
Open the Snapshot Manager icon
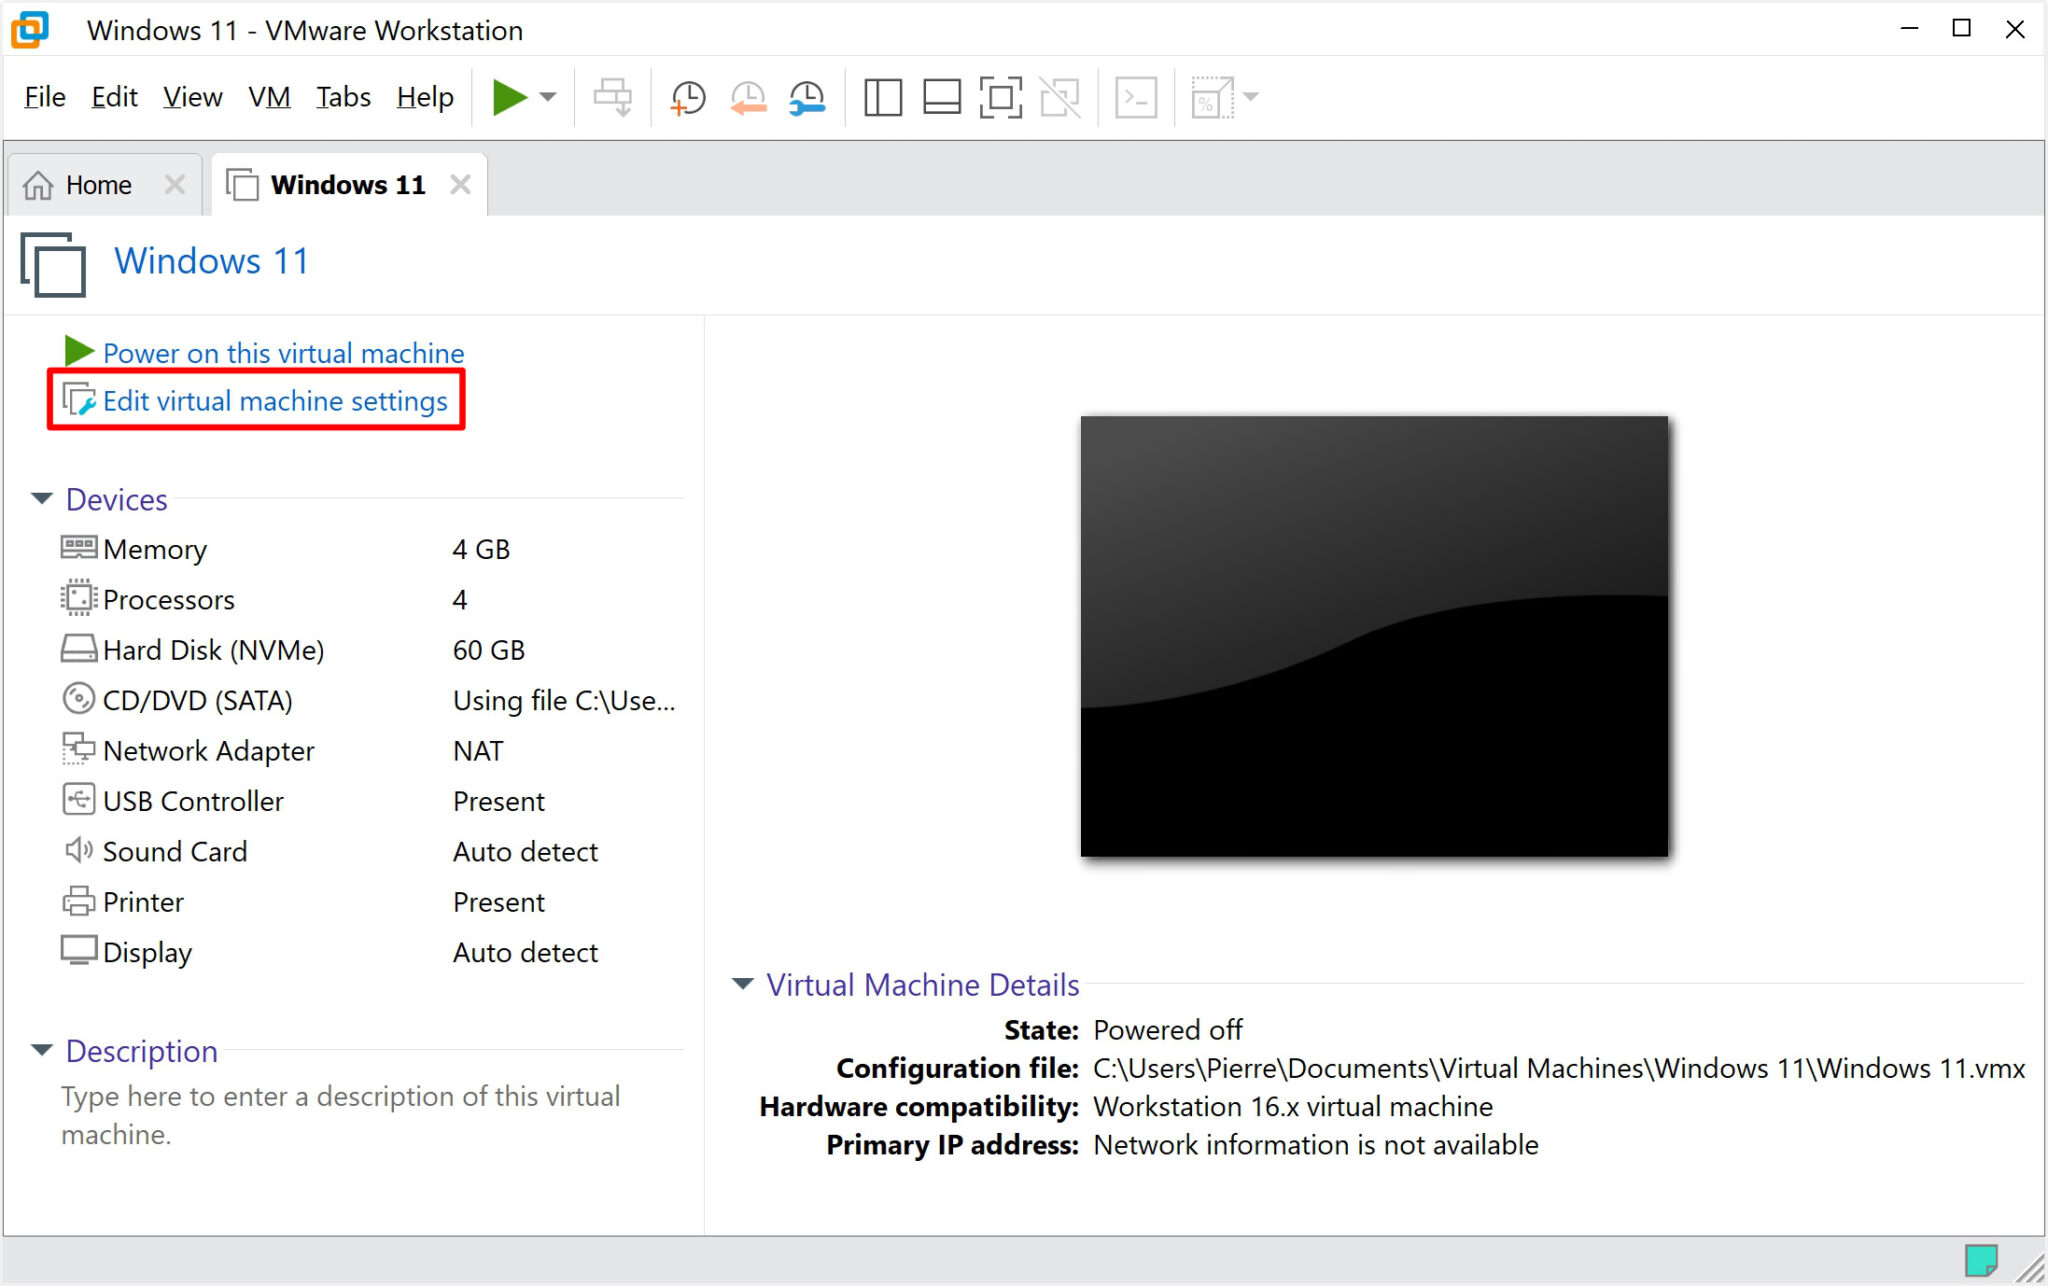[x=806, y=96]
